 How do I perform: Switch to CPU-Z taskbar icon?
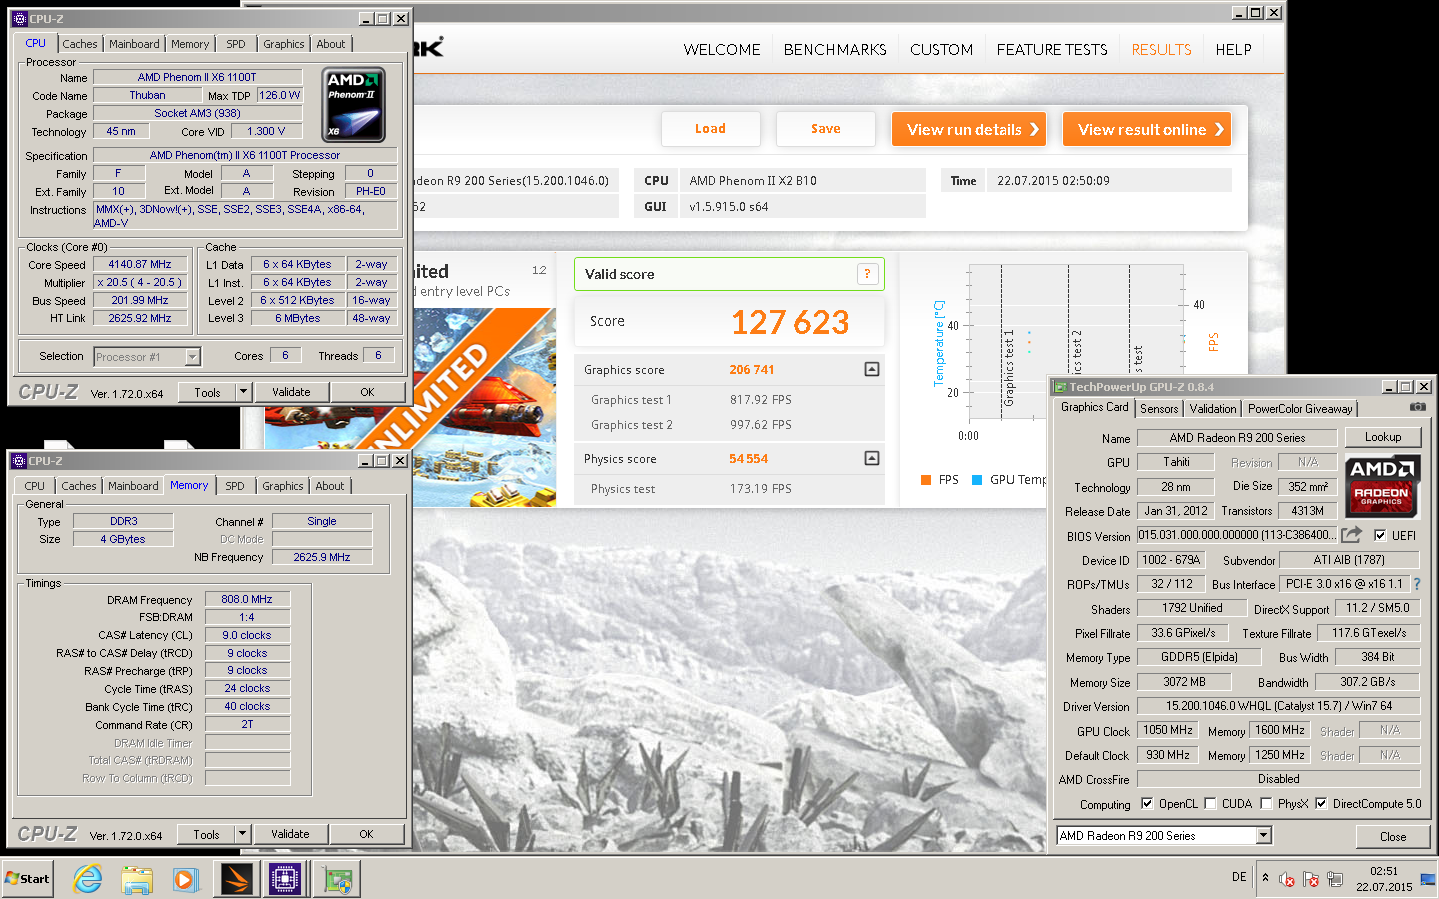coord(284,879)
